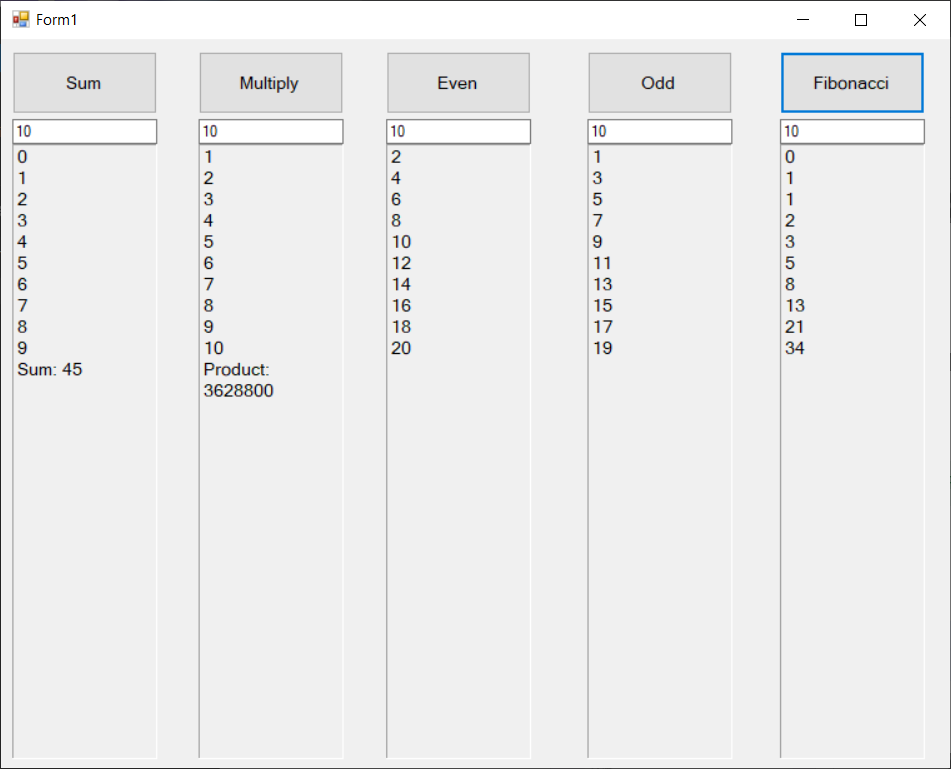Focus the input field under Sum
This screenshot has width=951, height=769.
point(84,132)
